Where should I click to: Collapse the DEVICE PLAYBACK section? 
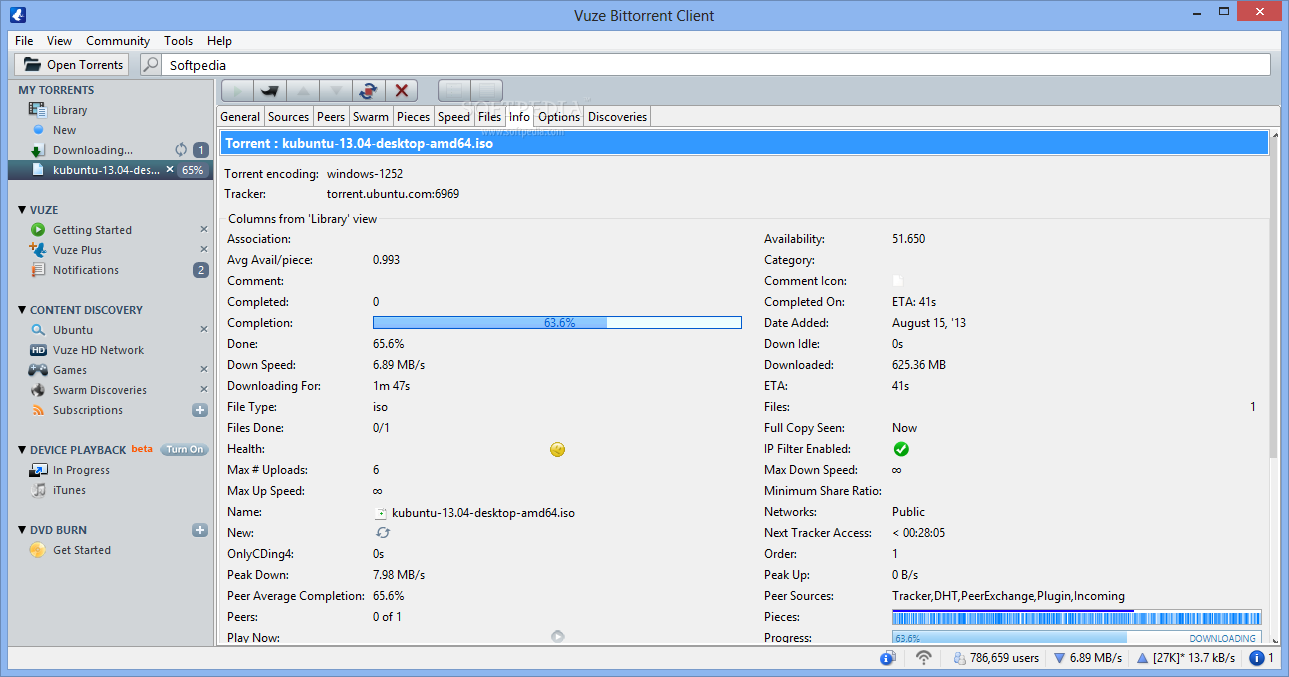point(22,450)
